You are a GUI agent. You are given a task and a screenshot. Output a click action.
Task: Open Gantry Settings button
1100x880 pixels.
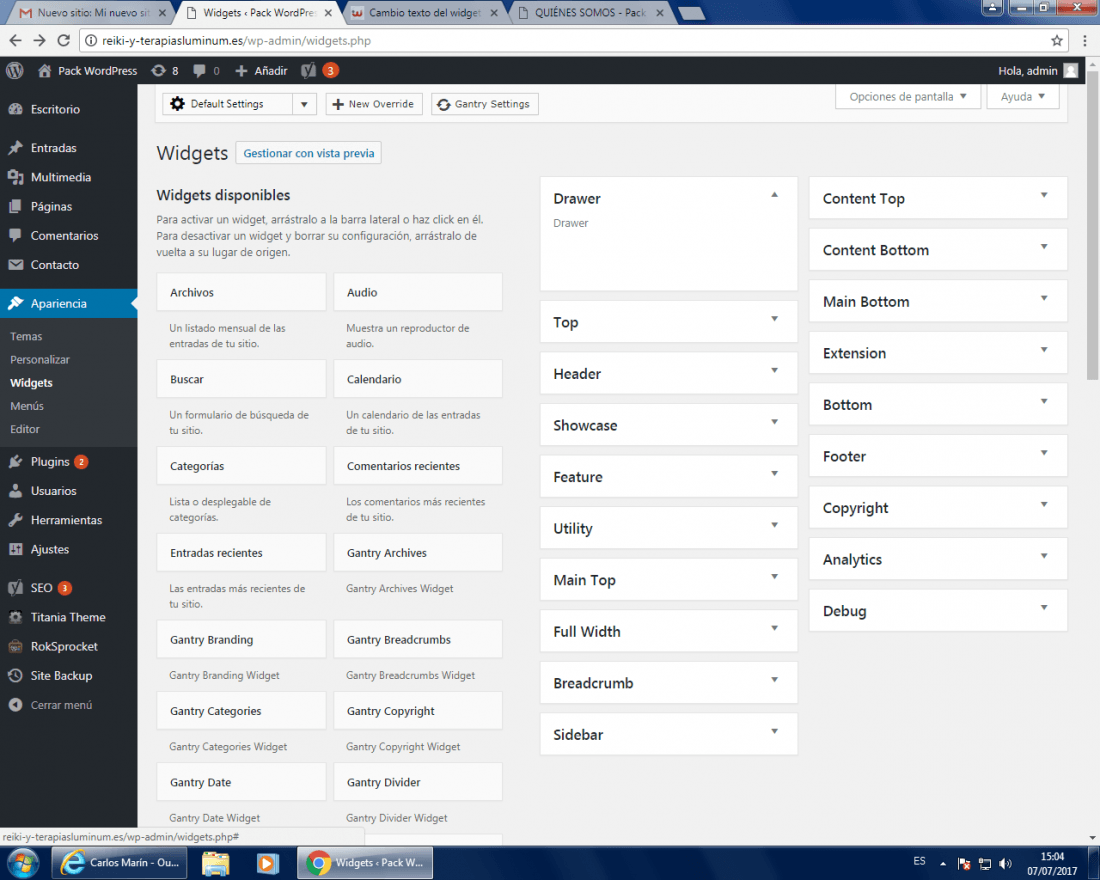pos(485,104)
